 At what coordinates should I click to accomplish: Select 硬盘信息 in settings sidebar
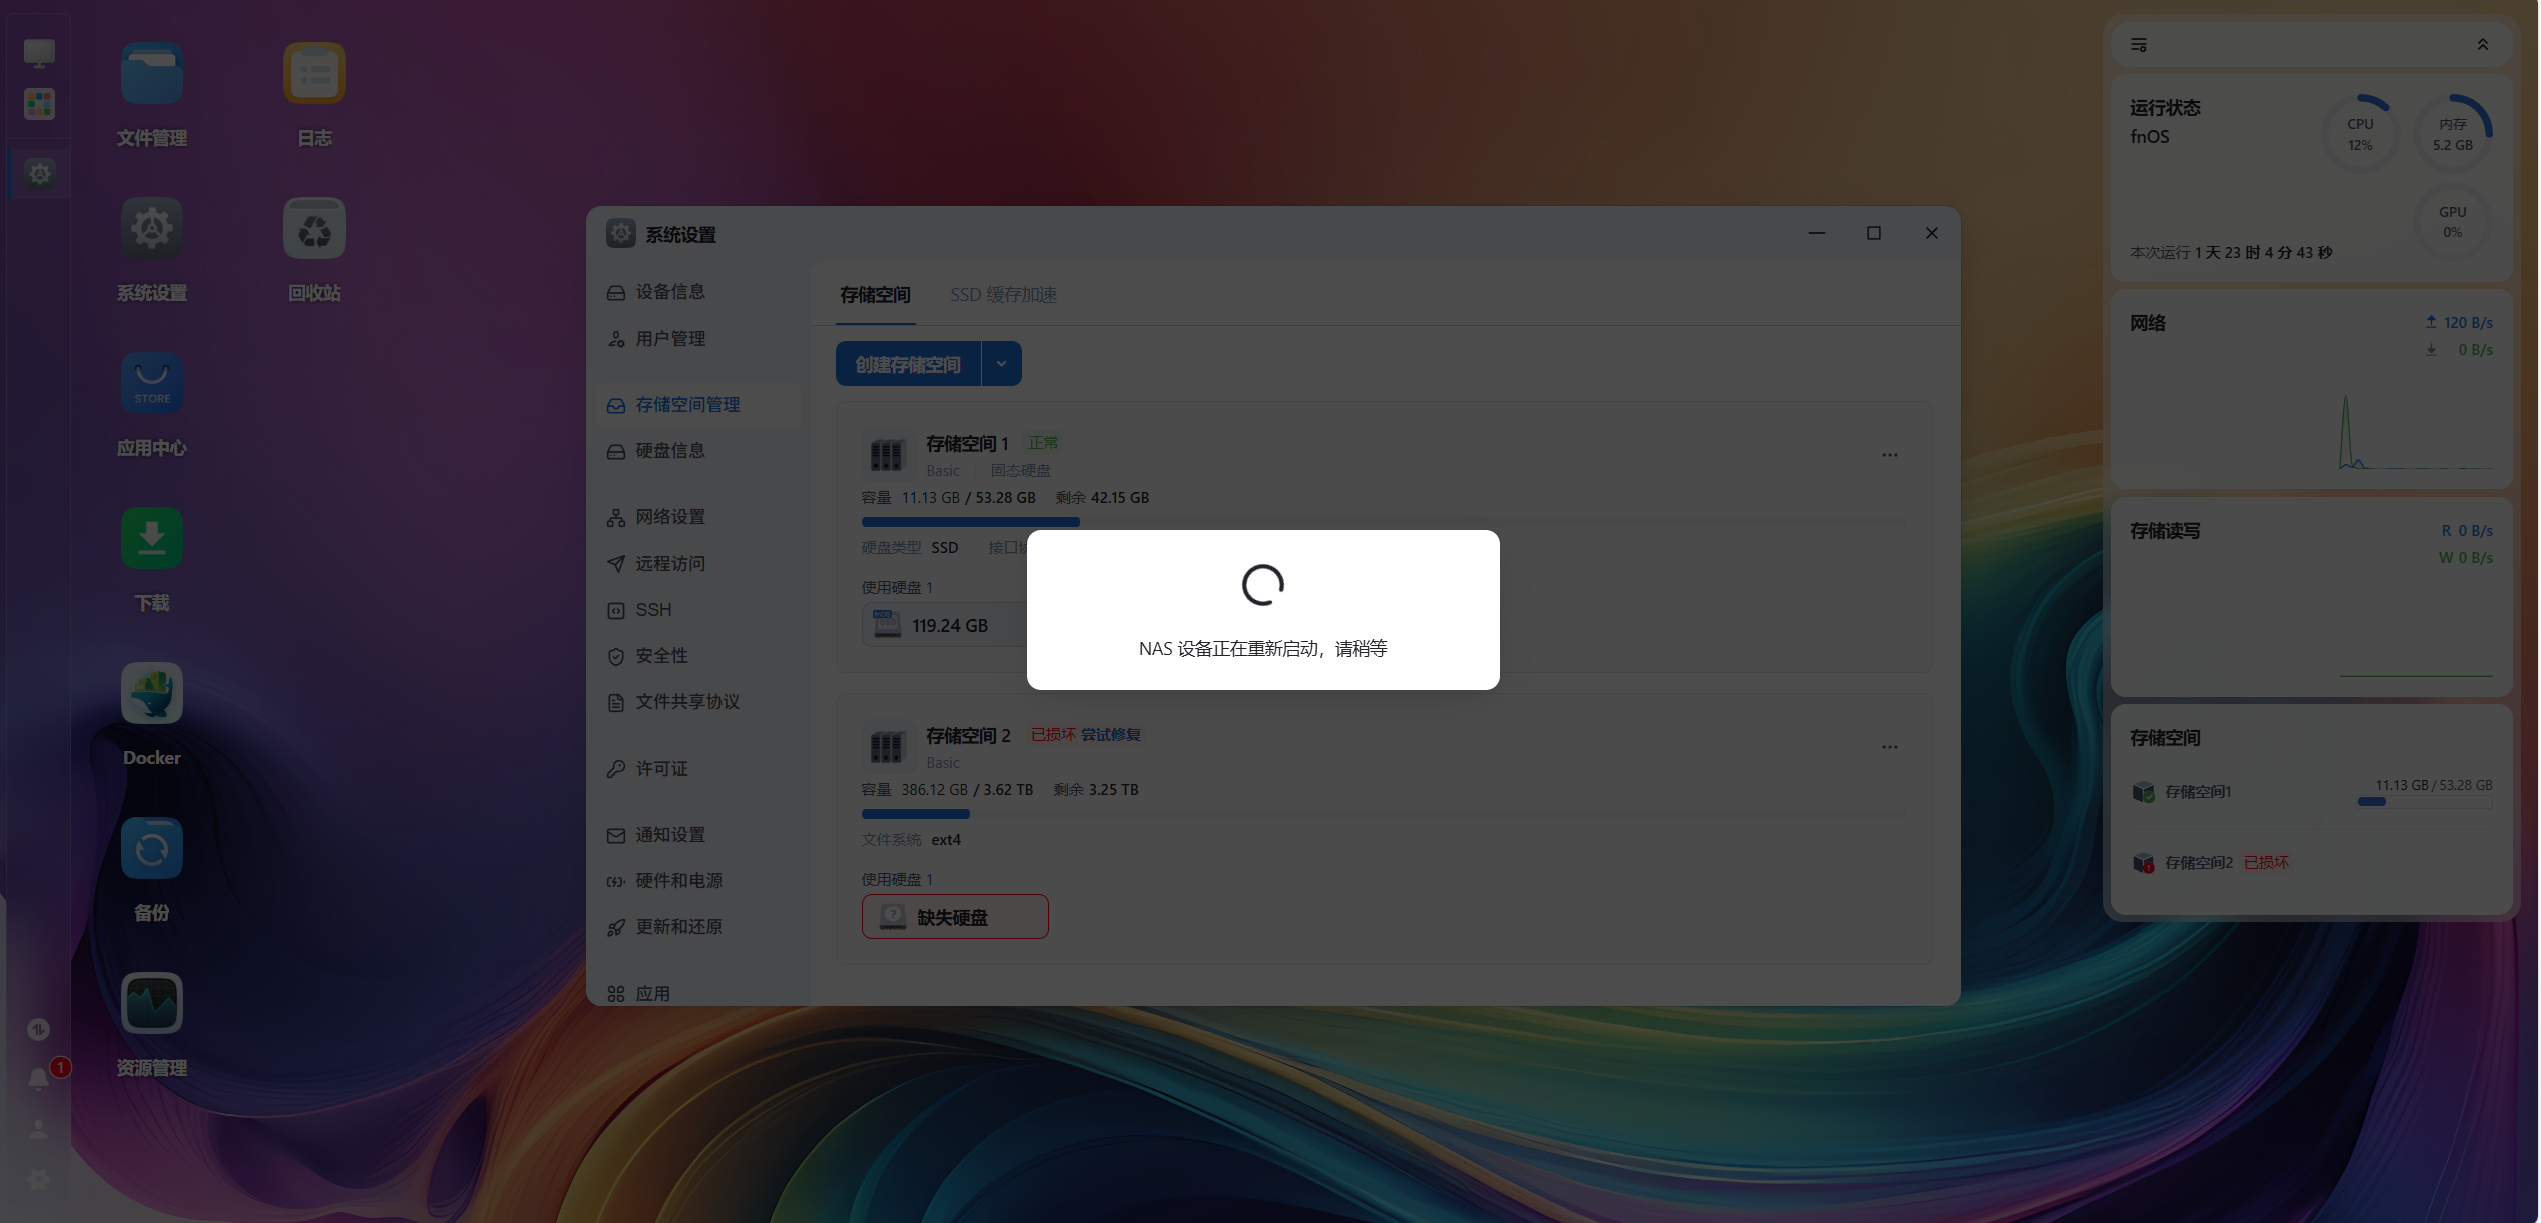669,451
